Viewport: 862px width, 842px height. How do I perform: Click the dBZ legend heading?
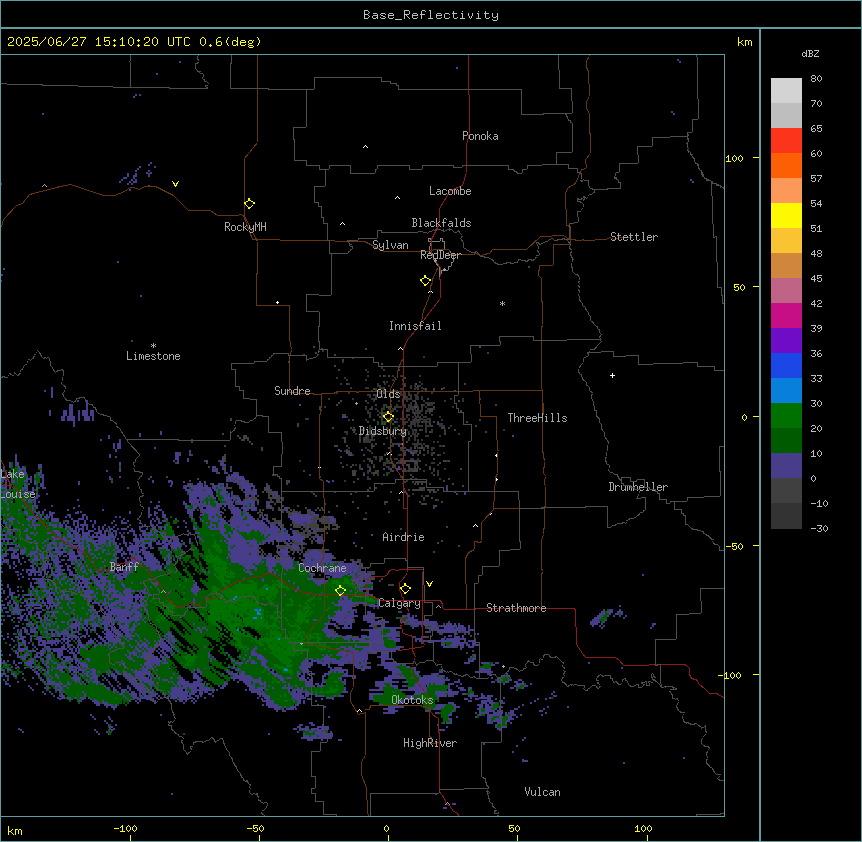point(810,53)
